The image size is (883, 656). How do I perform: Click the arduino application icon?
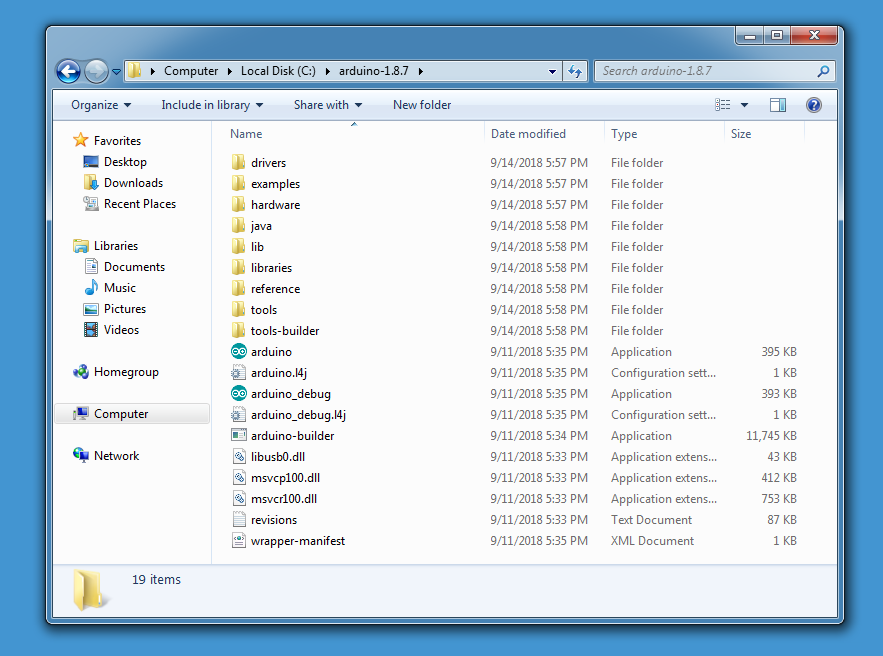click(239, 352)
